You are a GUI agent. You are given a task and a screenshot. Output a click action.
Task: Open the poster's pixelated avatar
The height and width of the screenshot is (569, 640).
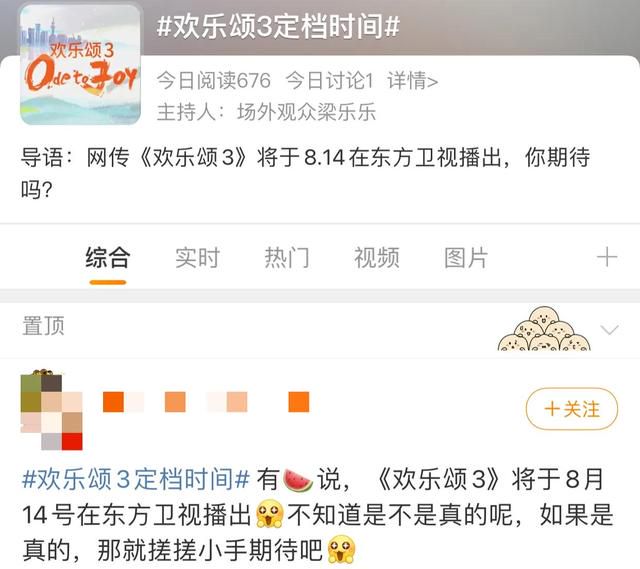pyautogui.click(x=51, y=410)
